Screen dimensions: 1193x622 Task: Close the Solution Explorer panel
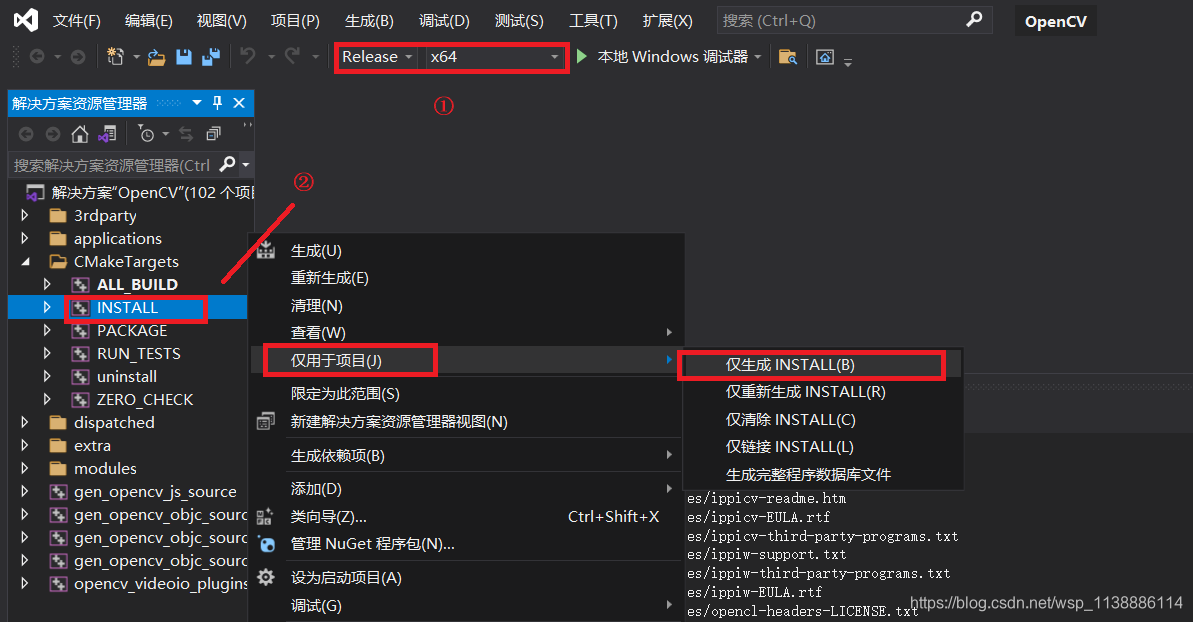(x=239, y=103)
